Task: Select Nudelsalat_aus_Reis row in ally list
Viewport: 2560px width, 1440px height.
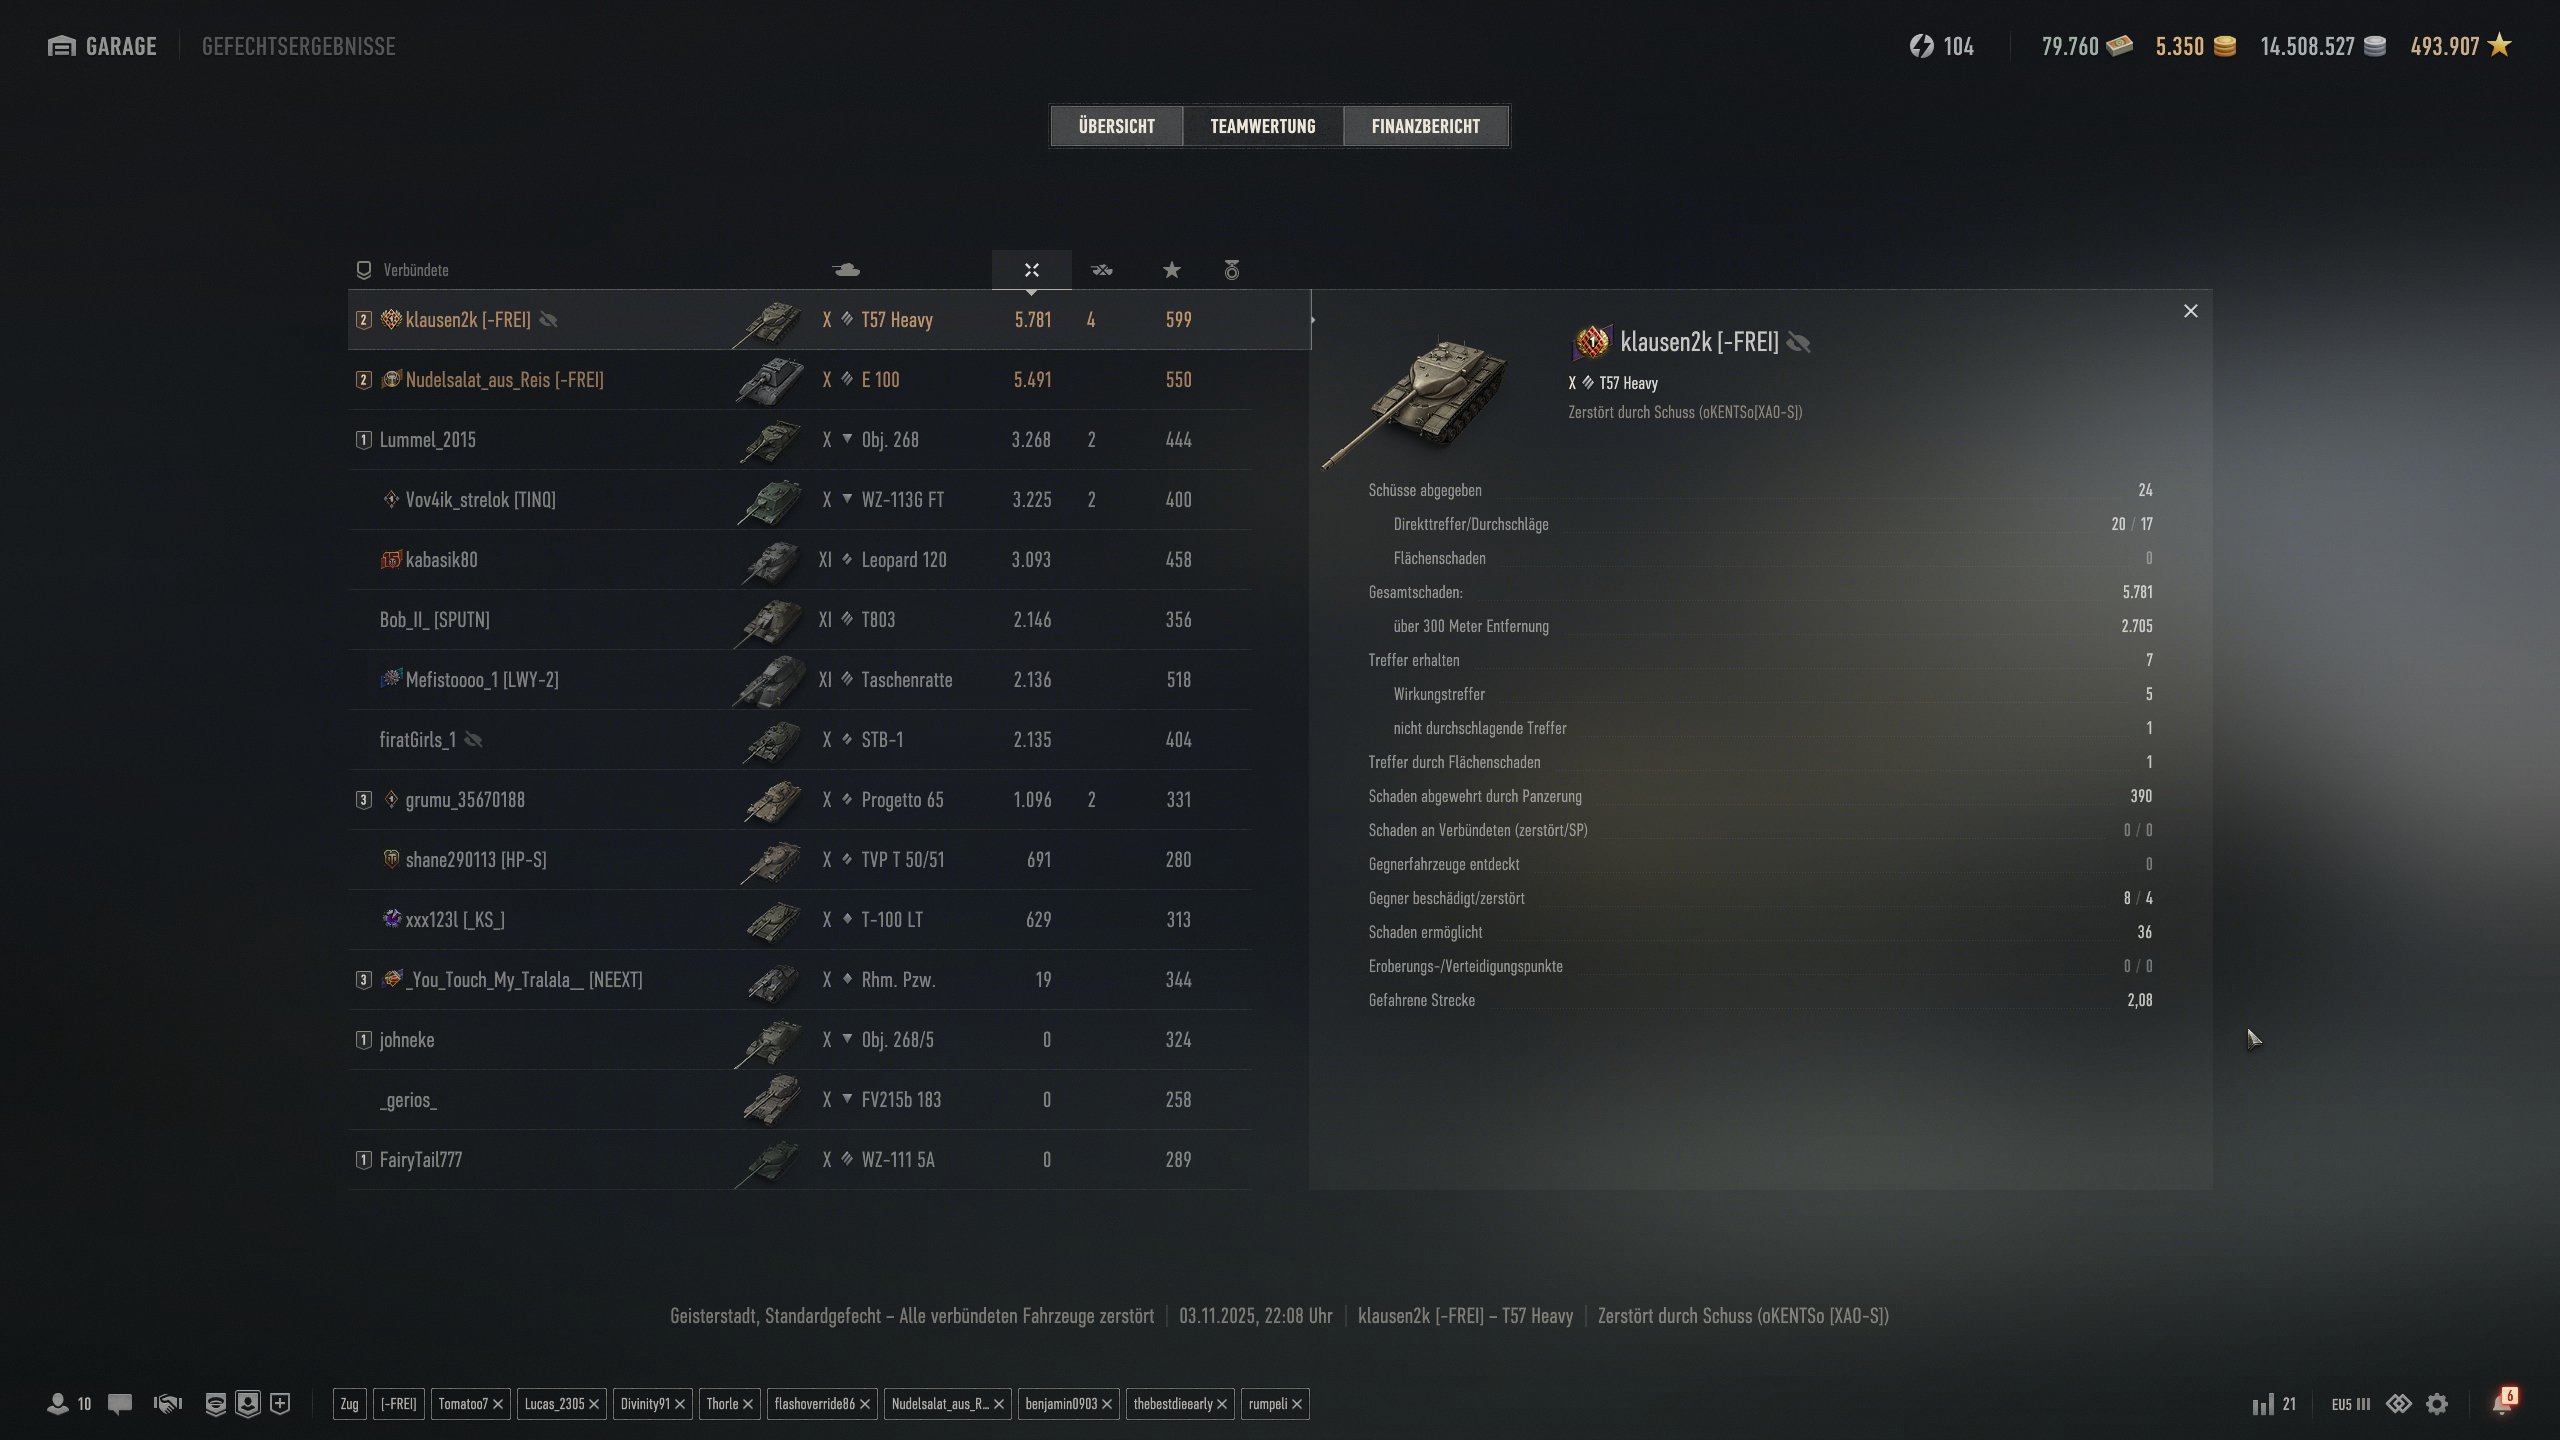Action: [799, 380]
